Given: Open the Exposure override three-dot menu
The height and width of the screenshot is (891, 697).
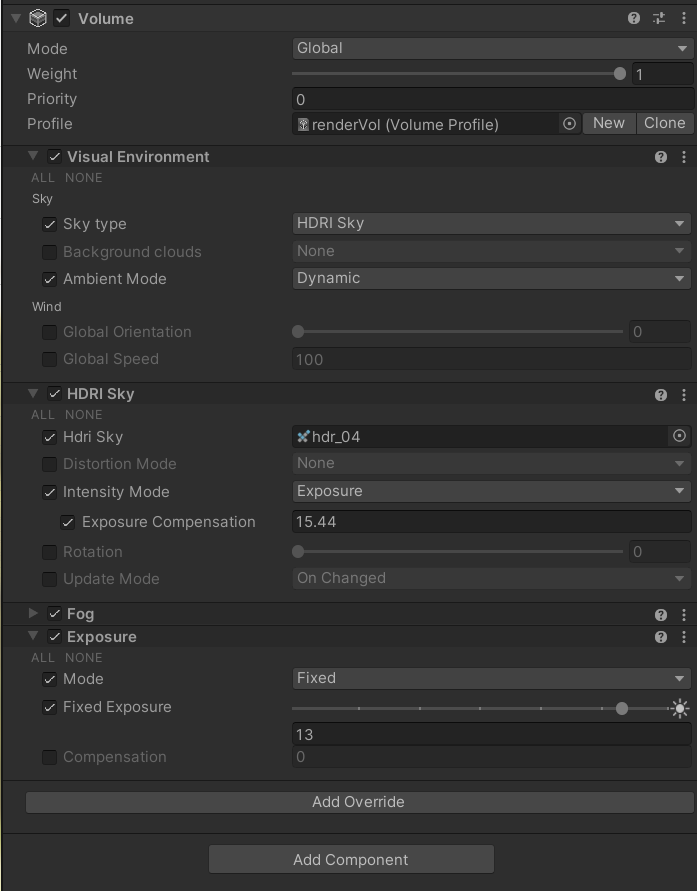Looking at the screenshot, I should coord(684,636).
